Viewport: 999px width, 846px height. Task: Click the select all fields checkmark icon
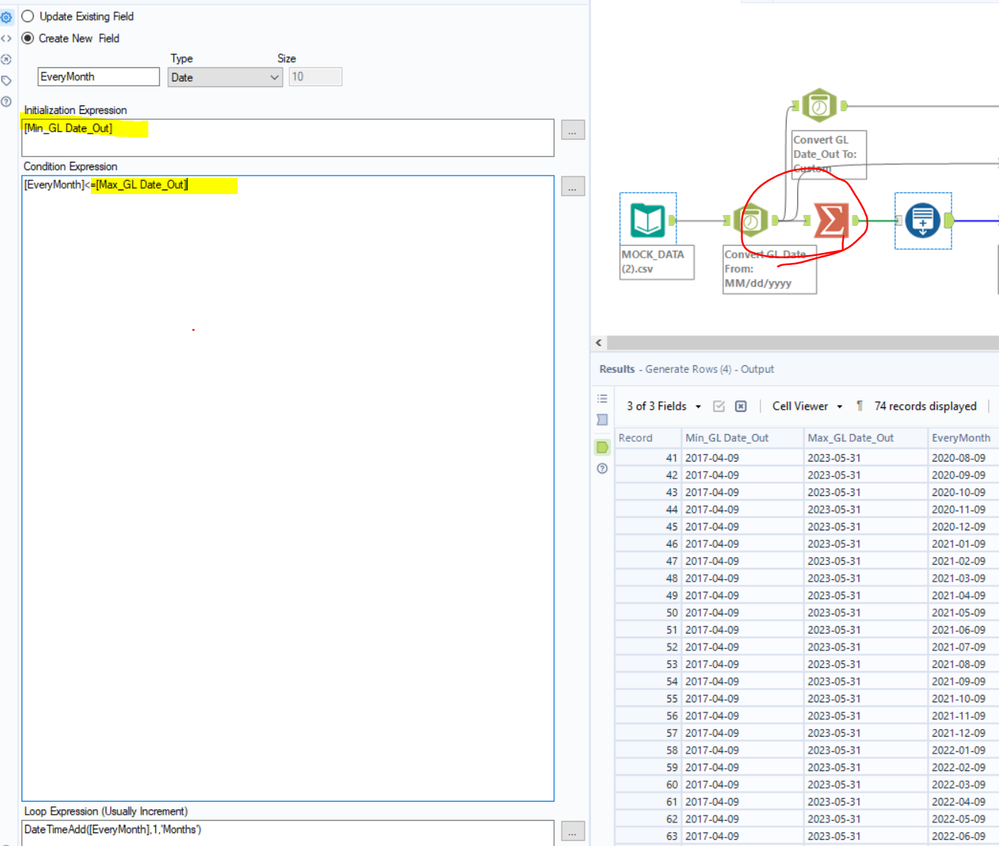[x=719, y=406]
